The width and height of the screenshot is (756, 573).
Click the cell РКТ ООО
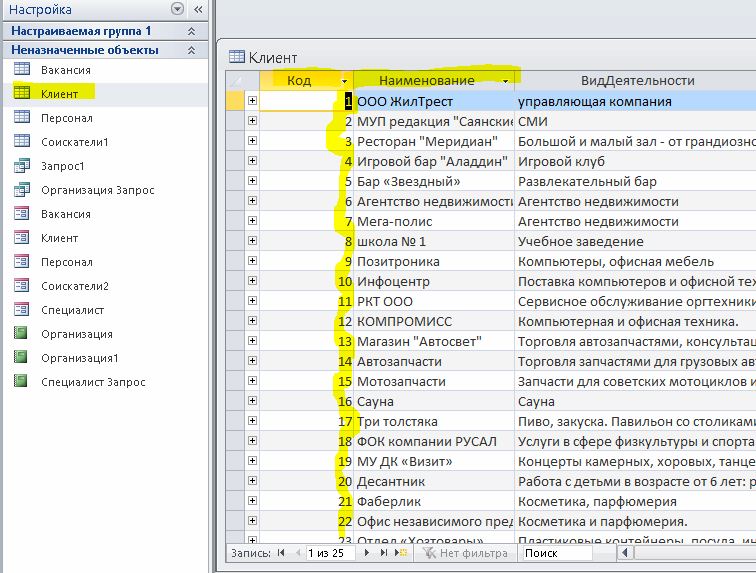(x=434, y=301)
